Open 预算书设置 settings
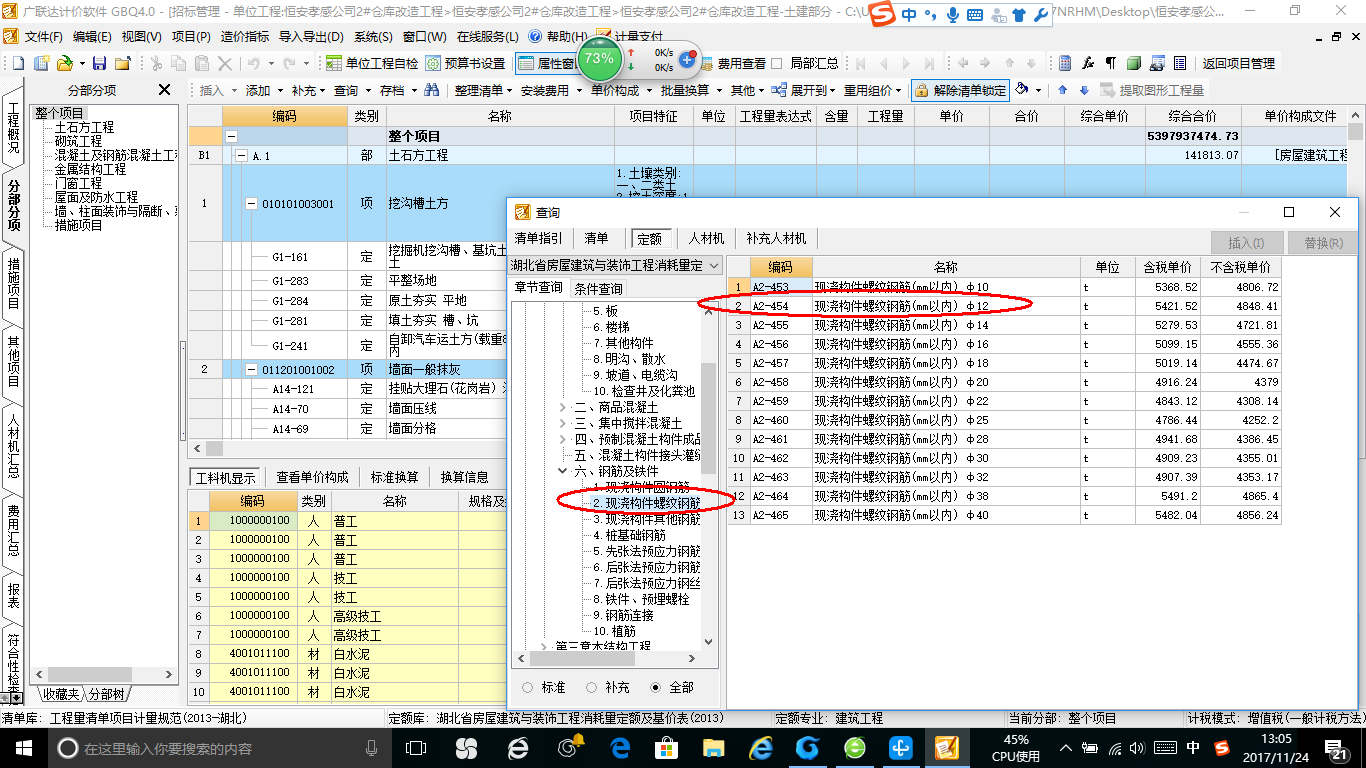 [x=465, y=63]
